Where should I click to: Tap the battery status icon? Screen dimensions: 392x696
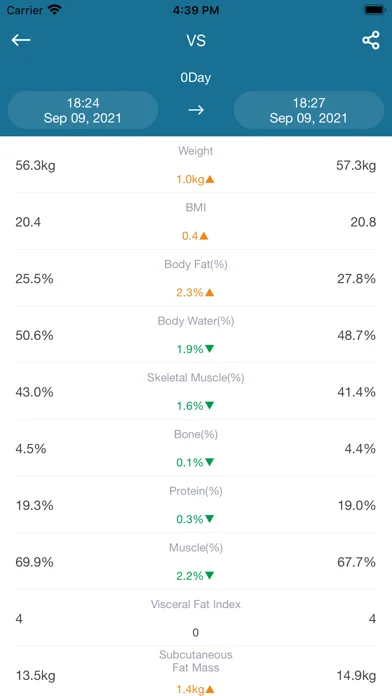[374, 10]
